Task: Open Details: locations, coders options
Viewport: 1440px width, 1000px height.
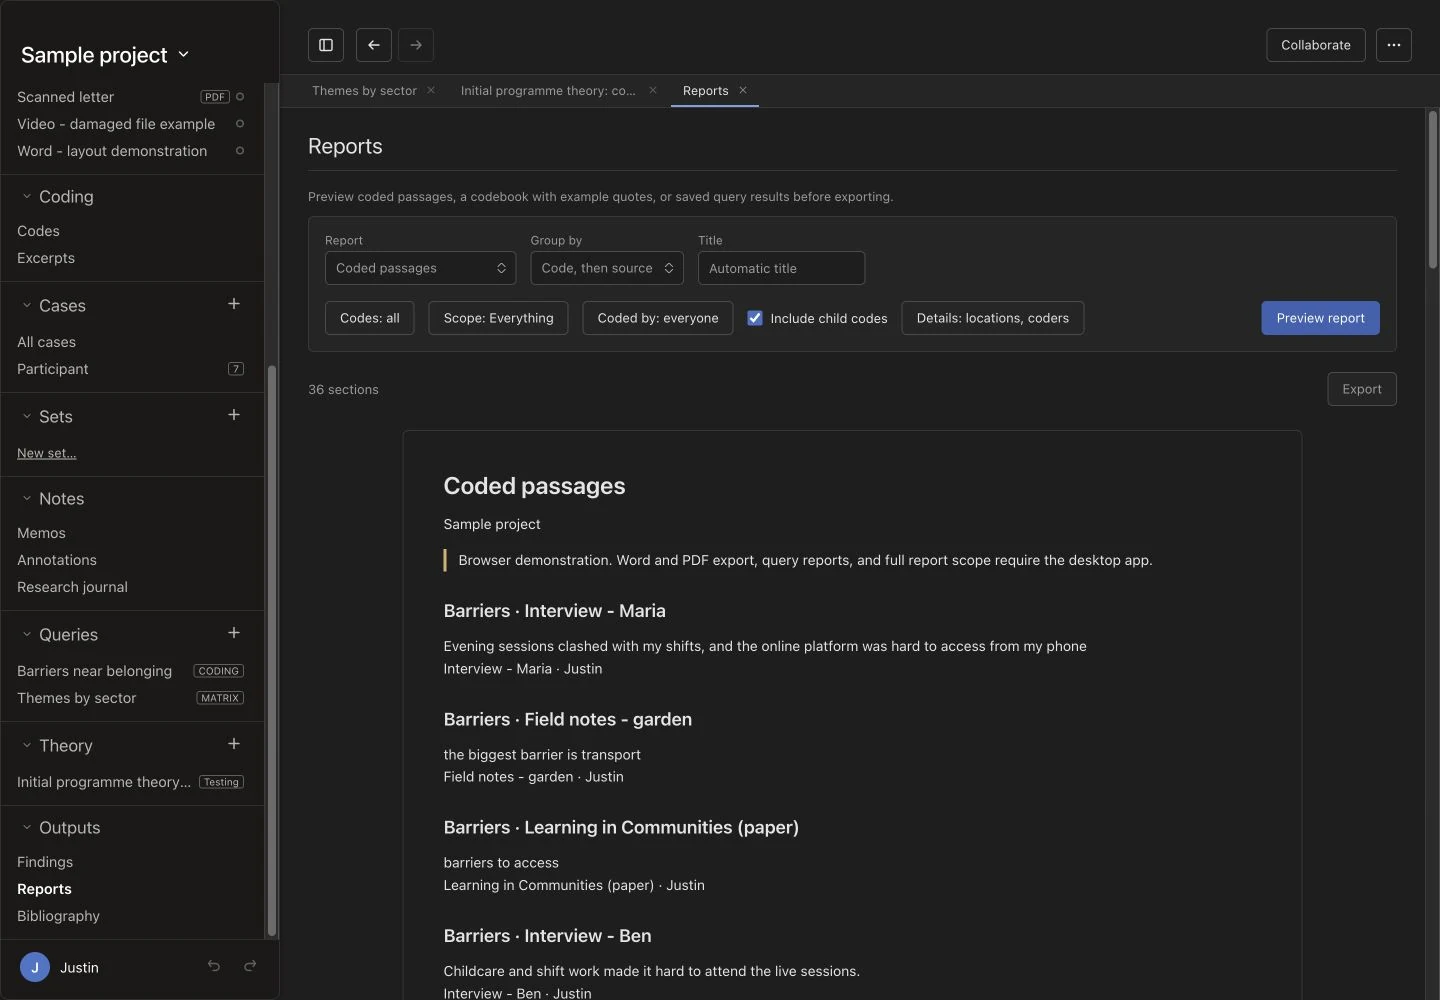Action: [993, 318]
